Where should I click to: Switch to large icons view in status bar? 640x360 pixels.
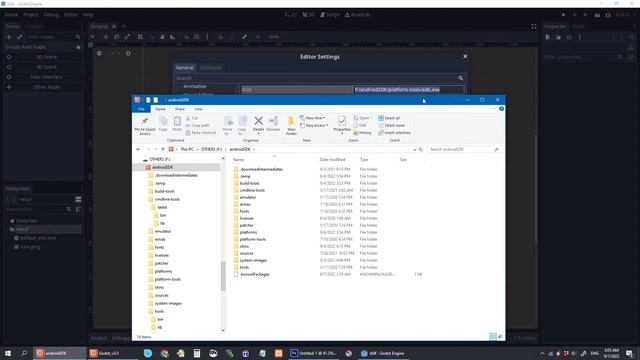tap(500, 336)
